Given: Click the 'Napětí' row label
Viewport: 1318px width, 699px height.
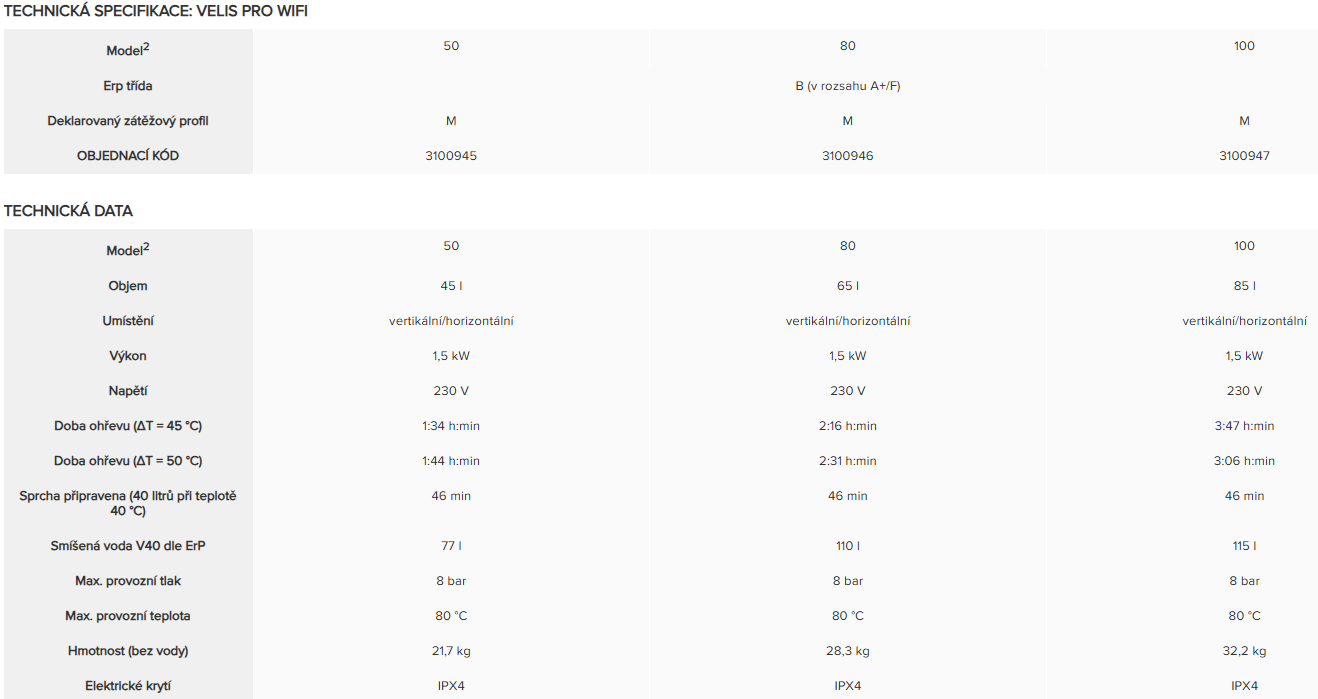Looking at the screenshot, I should (128, 391).
